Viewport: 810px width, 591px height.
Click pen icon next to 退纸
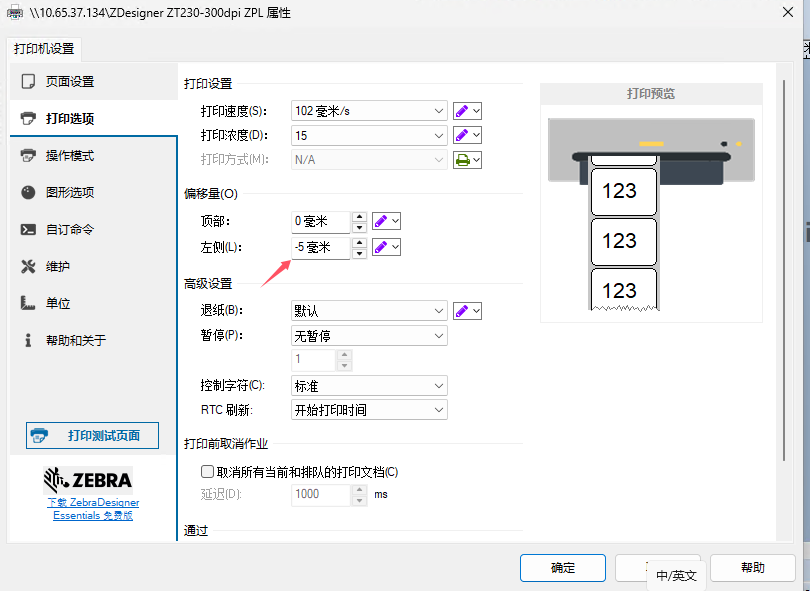[x=462, y=311]
